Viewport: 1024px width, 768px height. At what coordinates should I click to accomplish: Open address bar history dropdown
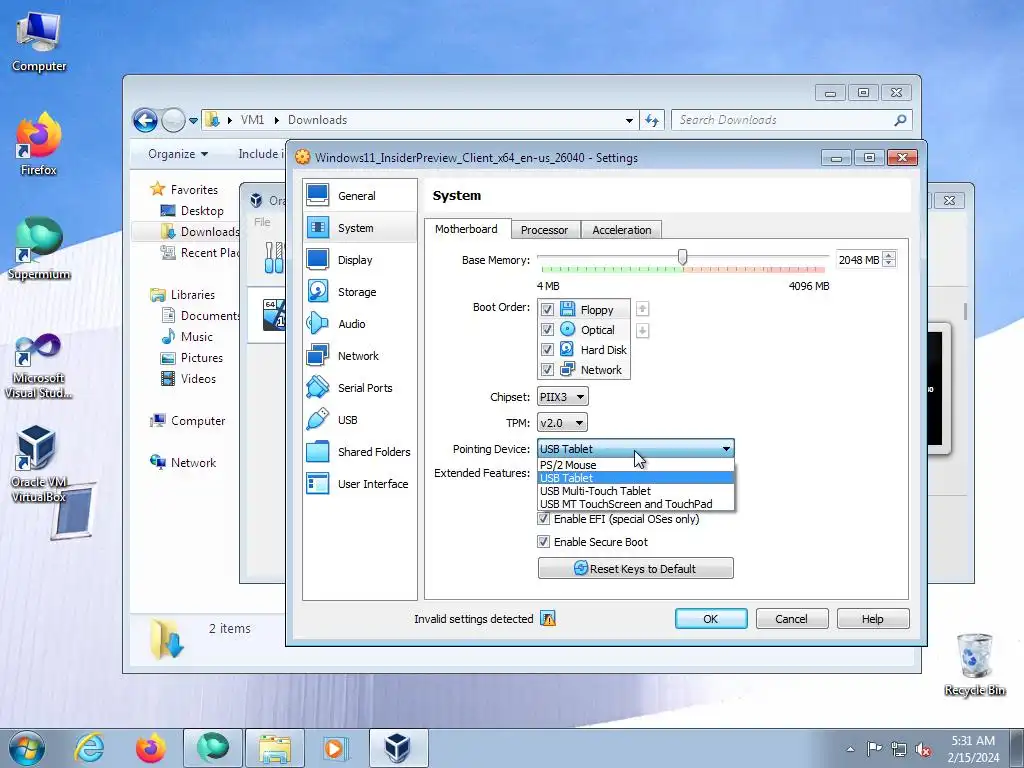(x=629, y=120)
